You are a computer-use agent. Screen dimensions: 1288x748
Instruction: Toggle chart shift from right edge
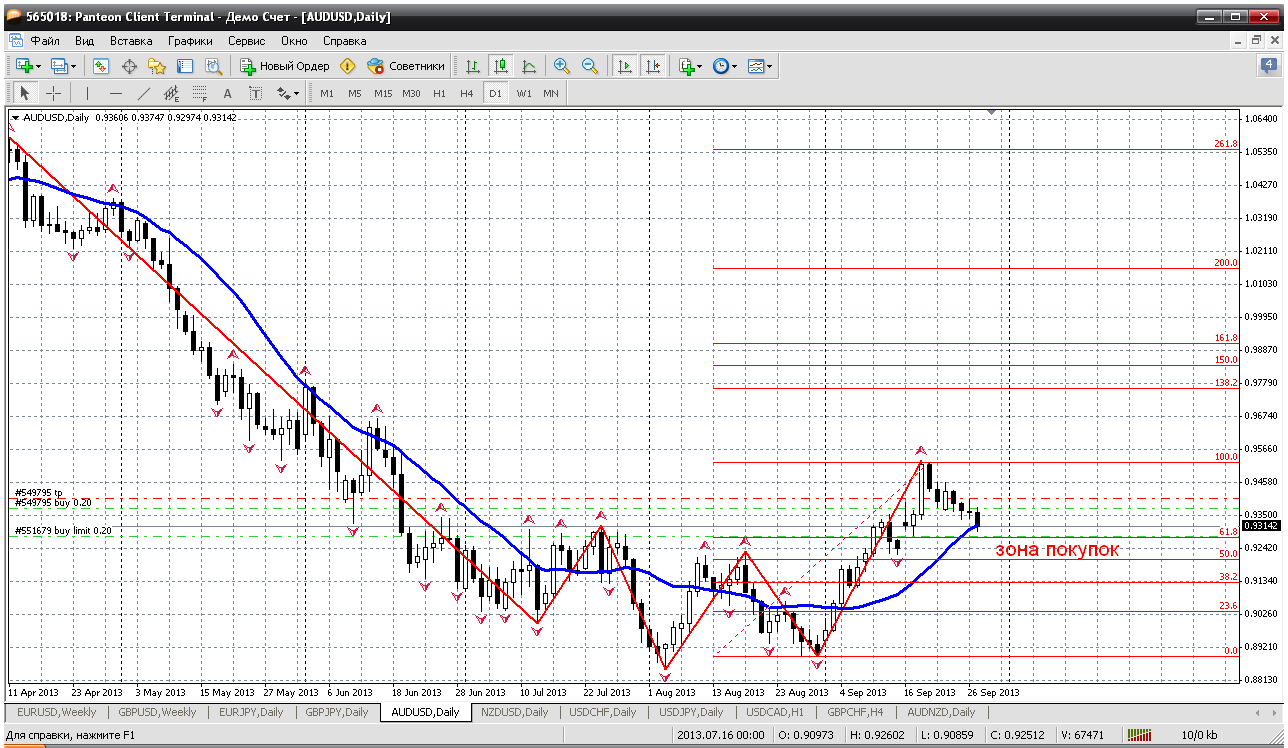(x=653, y=66)
